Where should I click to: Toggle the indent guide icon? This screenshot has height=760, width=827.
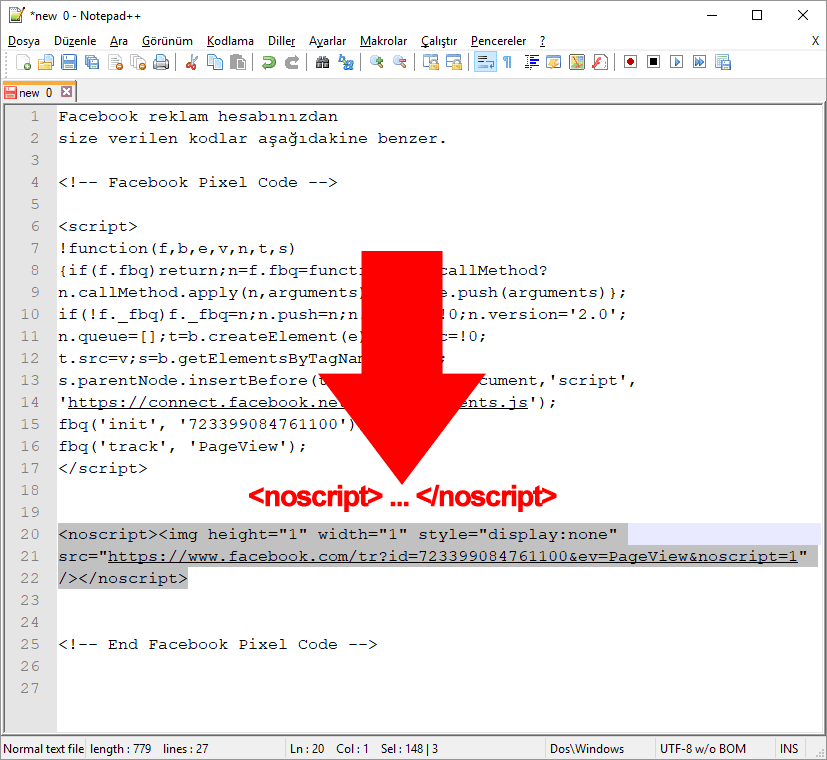531,63
